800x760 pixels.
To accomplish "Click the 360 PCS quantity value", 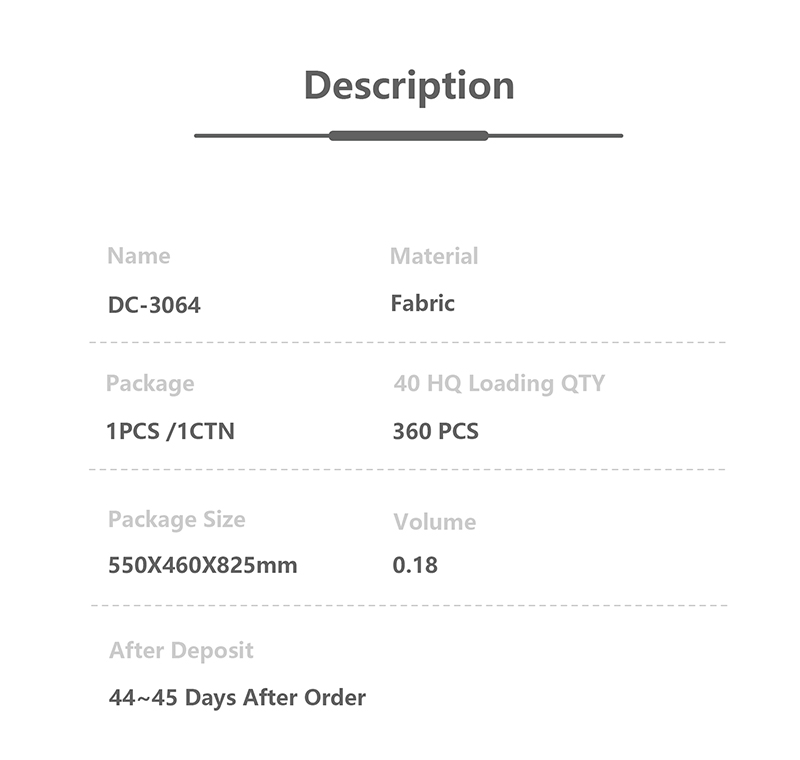I will pos(435,432).
